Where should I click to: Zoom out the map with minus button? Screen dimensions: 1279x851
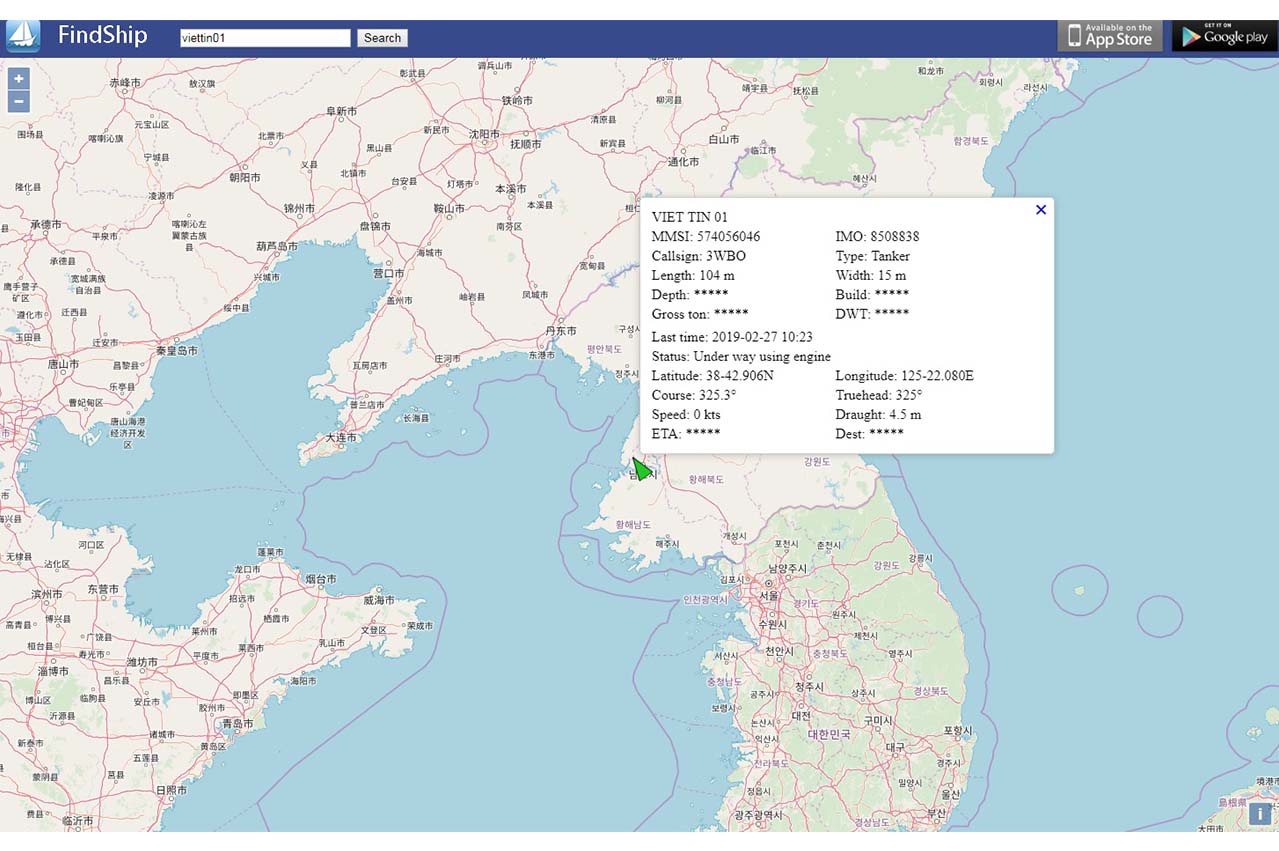tap(19, 101)
